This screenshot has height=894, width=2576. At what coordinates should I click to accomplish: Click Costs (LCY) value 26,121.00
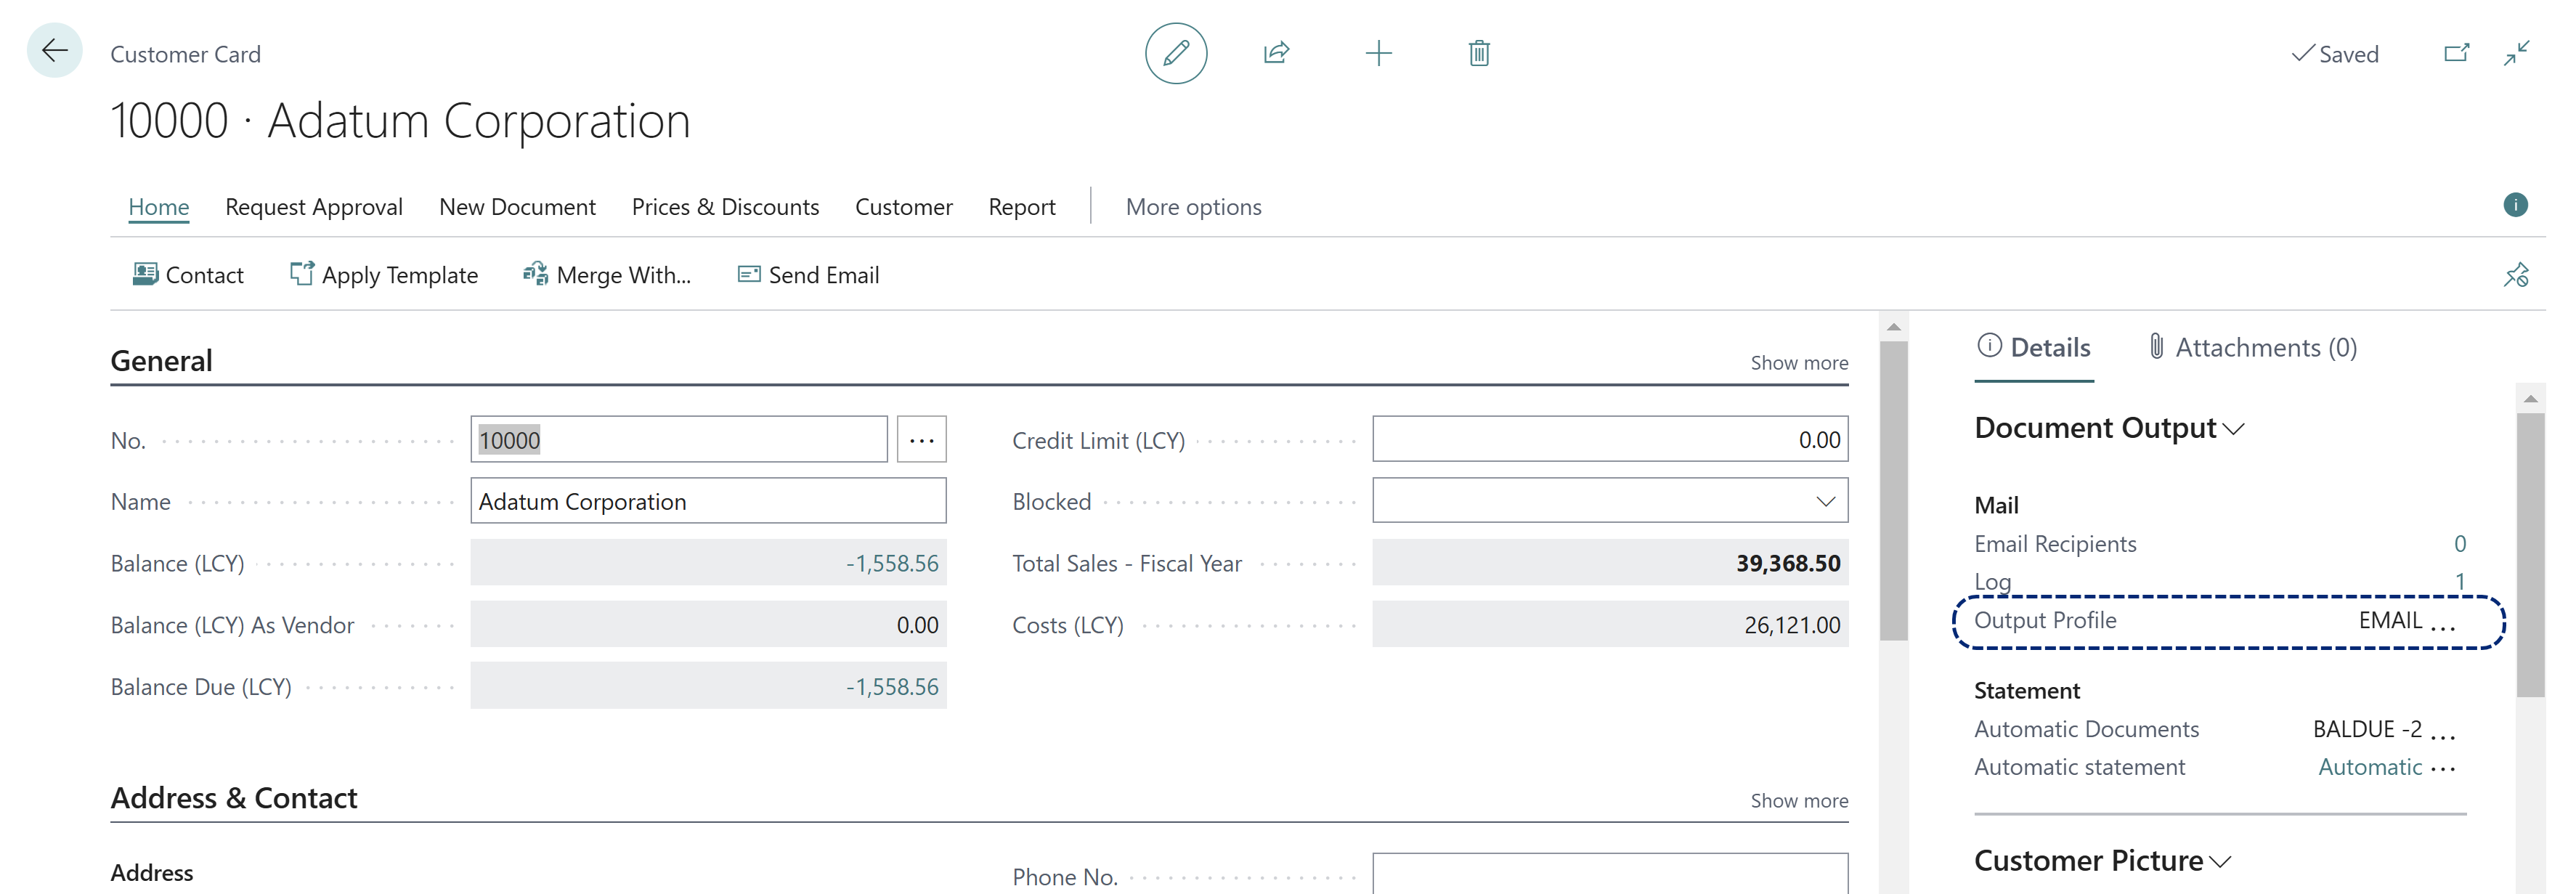click(1792, 626)
